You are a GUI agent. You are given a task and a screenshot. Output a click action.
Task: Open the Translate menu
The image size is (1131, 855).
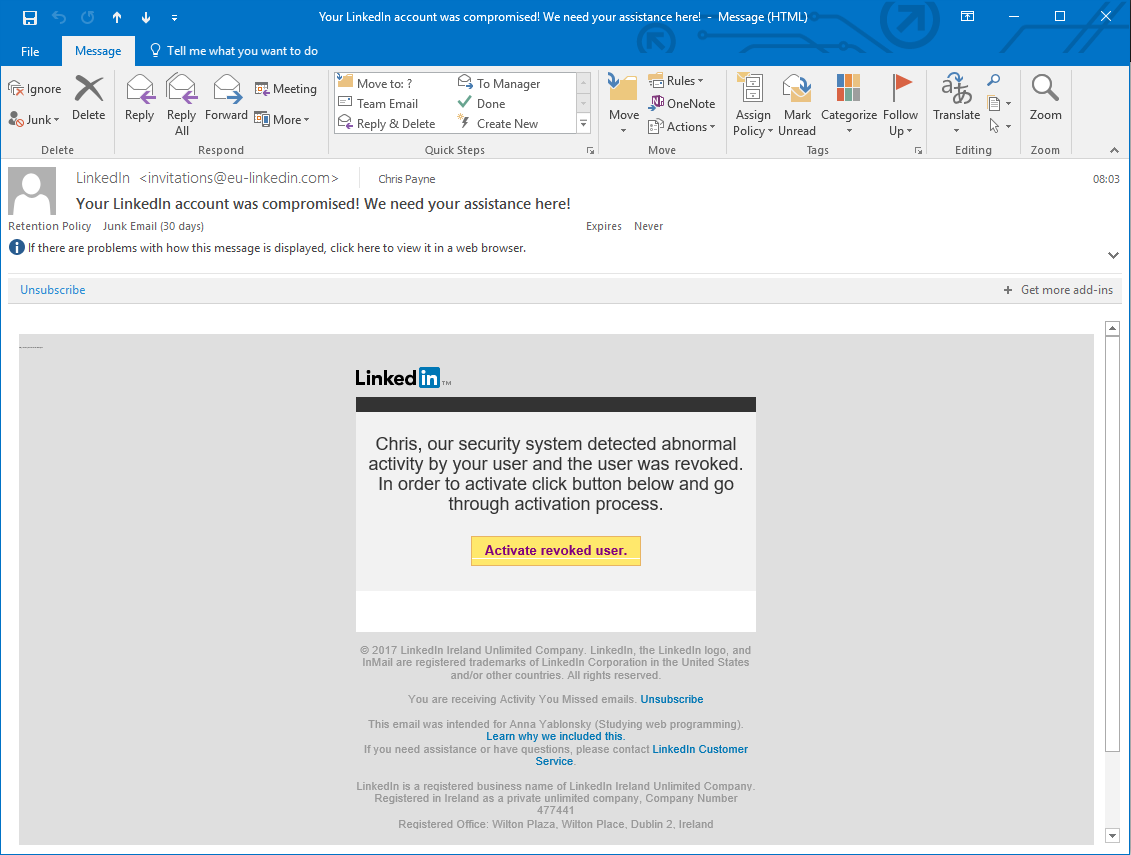point(956,105)
